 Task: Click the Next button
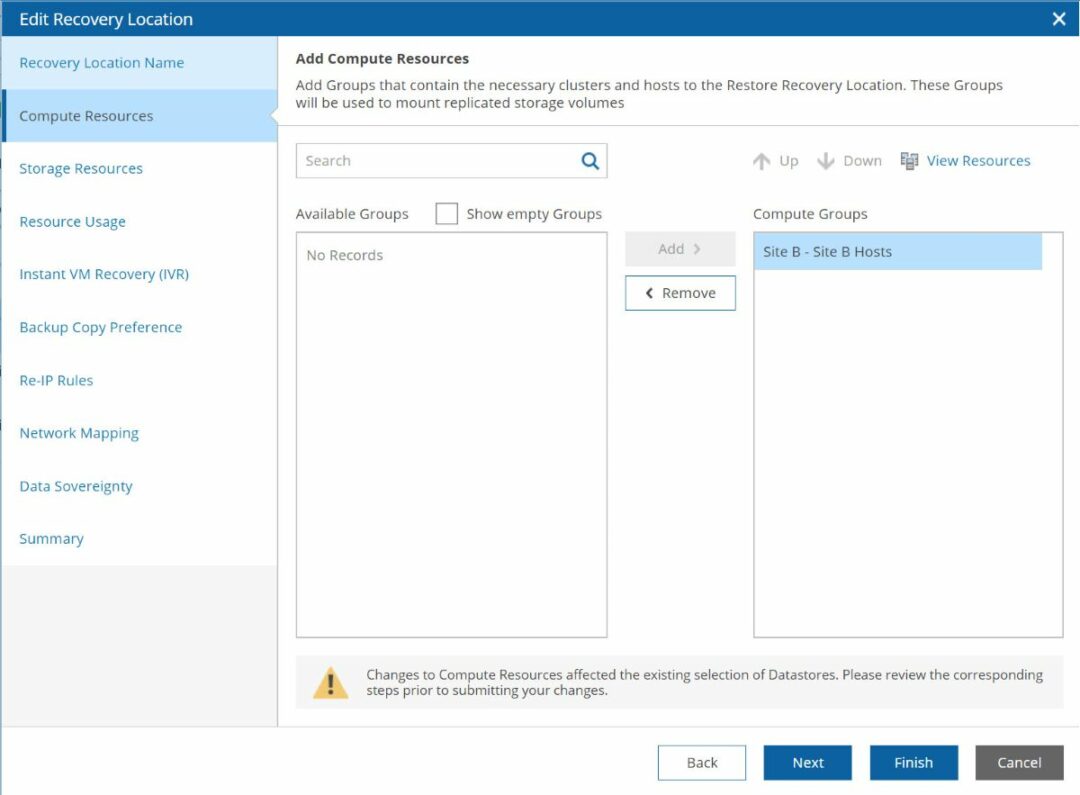(807, 762)
